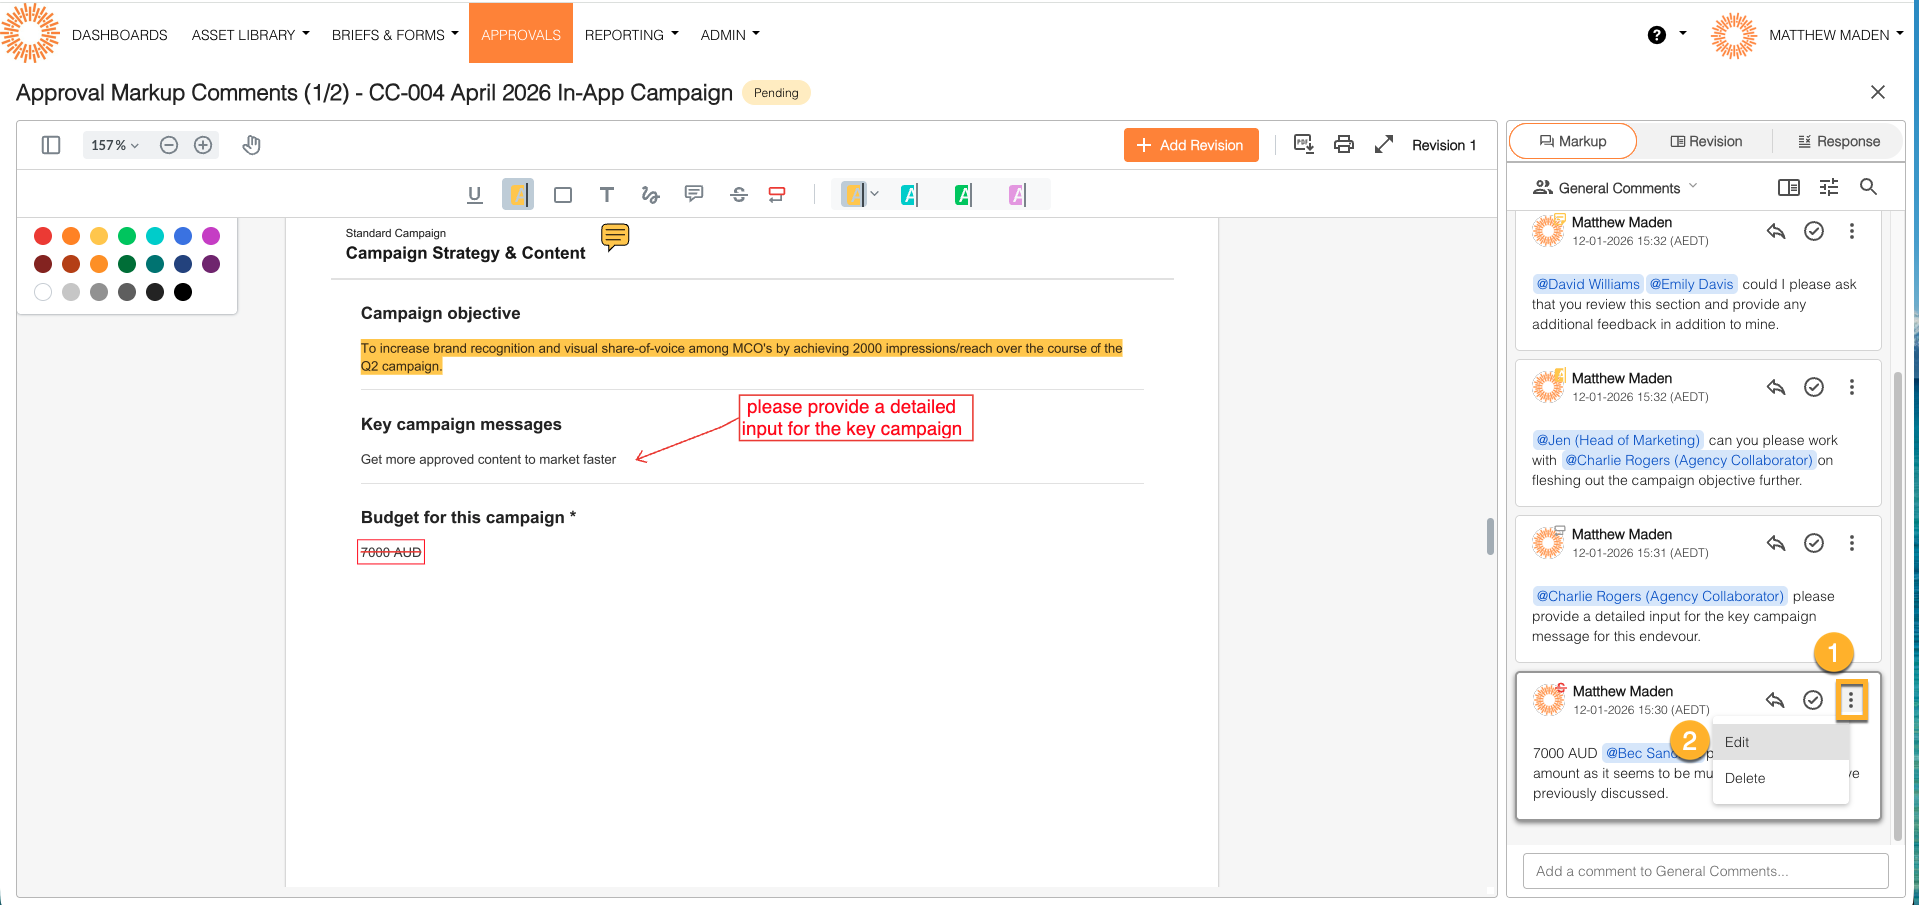The height and width of the screenshot is (905, 1919).
Task: Pick the black color swatch
Action: pyautogui.click(x=183, y=292)
